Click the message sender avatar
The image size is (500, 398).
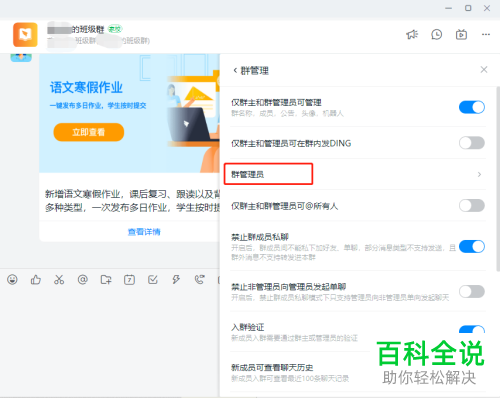pyautogui.click(x=21, y=58)
